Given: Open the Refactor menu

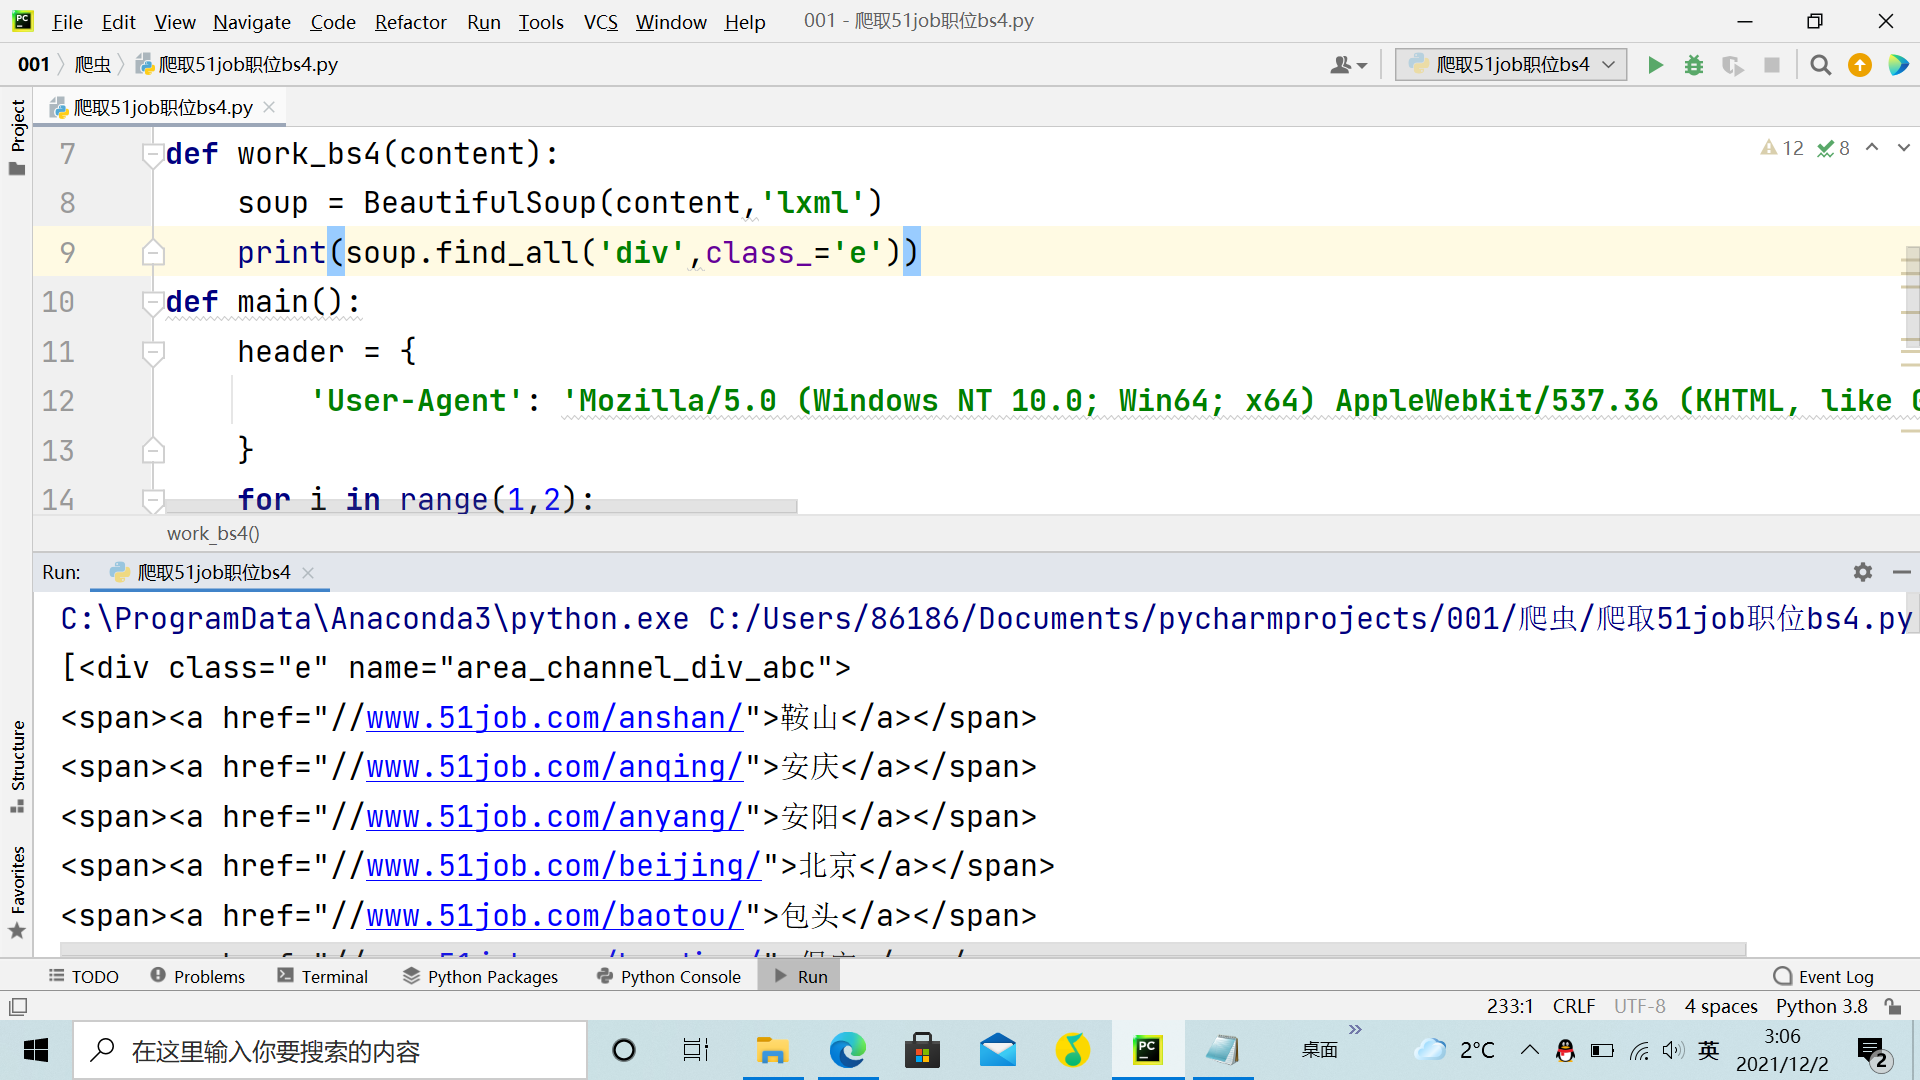Looking at the screenshot, I should (410, 21).
